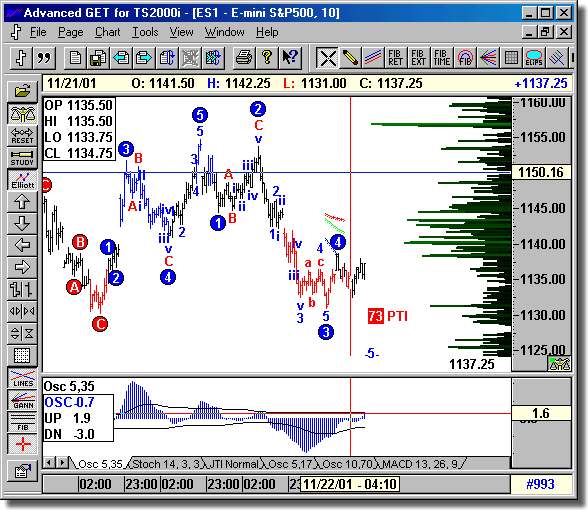Open the properties icon at sidebar bottom
The height and width of the screenshot is (510, 588).
tap(22, 471)
